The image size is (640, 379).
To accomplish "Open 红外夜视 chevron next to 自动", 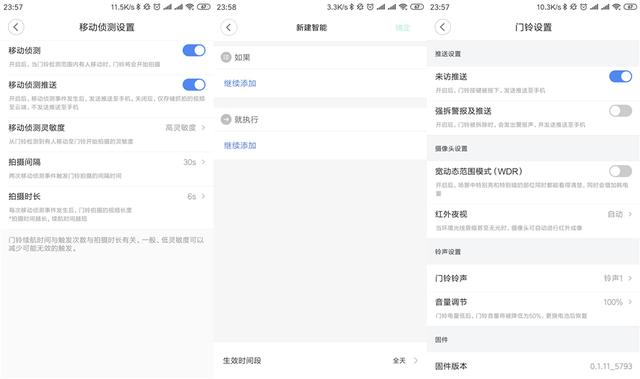I will click(630, 214).
